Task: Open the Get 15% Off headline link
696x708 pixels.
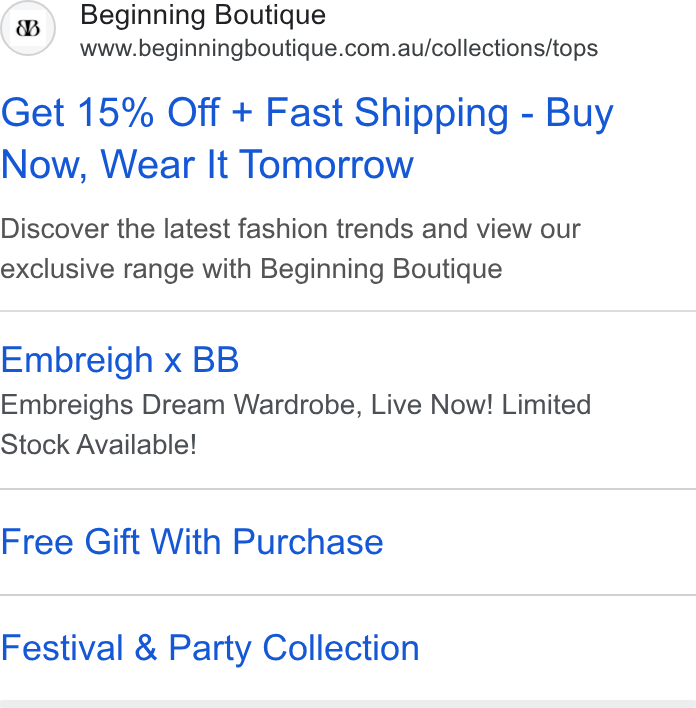Action: [307, 138]
